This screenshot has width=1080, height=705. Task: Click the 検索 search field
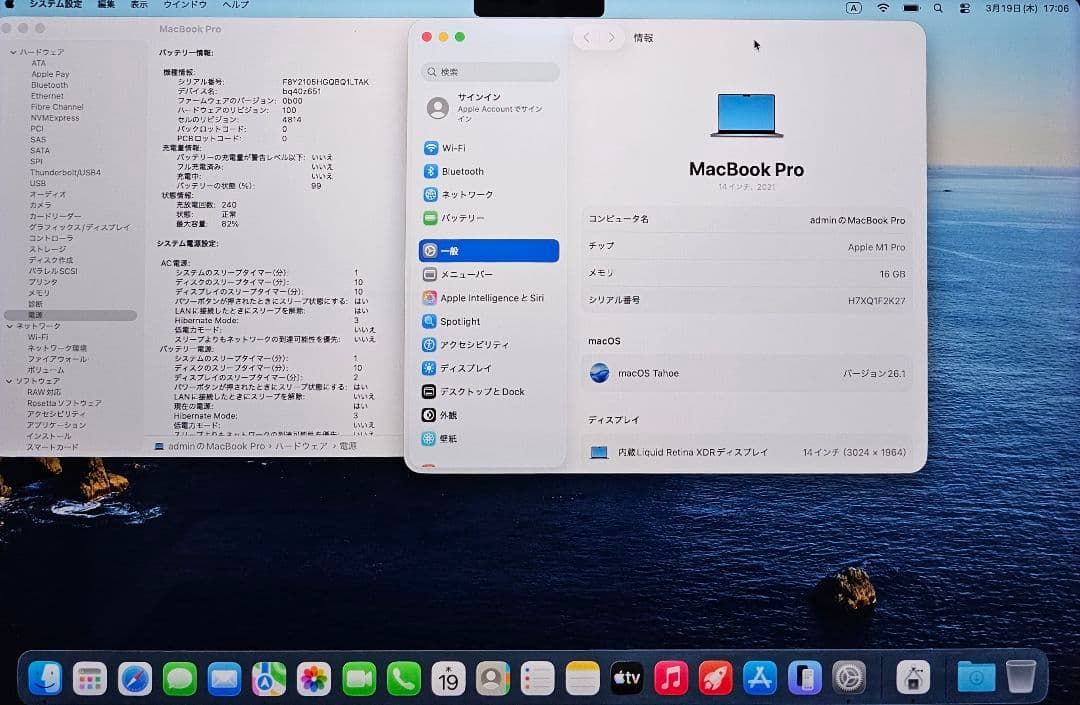490,72
